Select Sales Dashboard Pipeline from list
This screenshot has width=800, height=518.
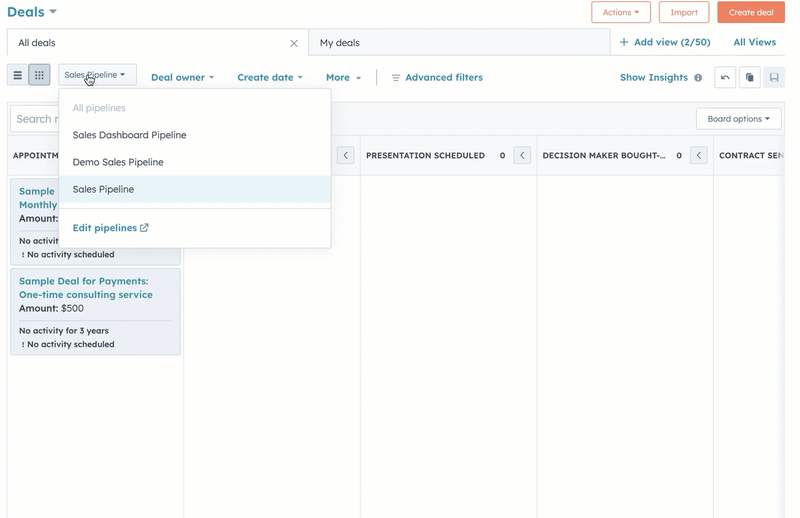(129, 135)
